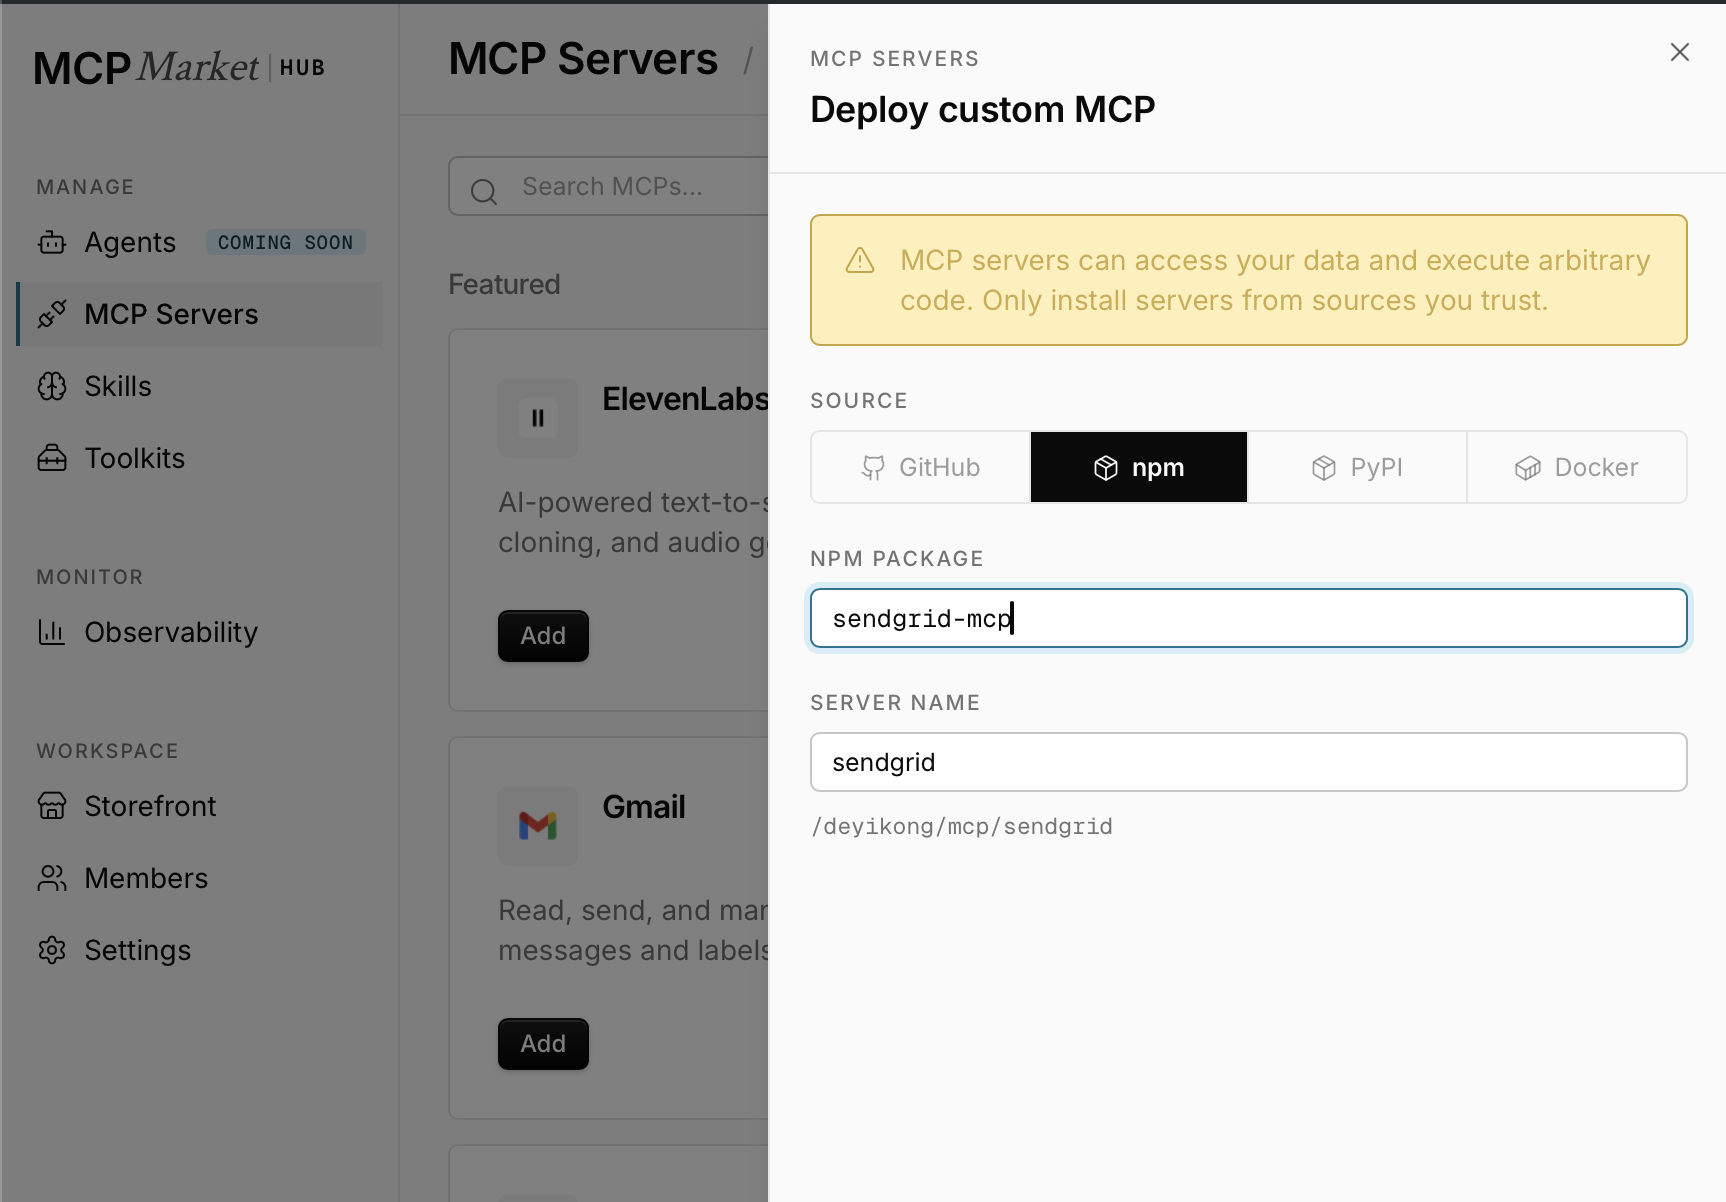This screenshot has height=1202, width=1726.
Task: Click the ElevenLabs card title
Action: (685, 399)
